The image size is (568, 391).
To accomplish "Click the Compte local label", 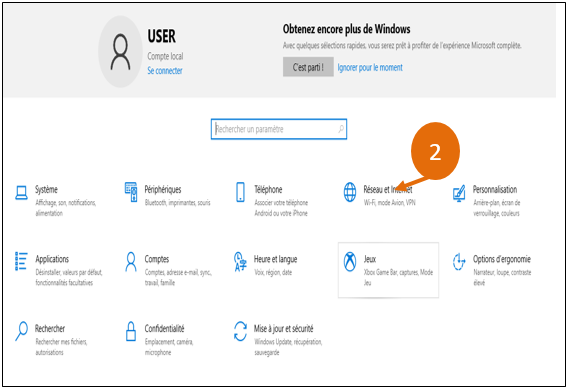I will (x=165, y=56).
